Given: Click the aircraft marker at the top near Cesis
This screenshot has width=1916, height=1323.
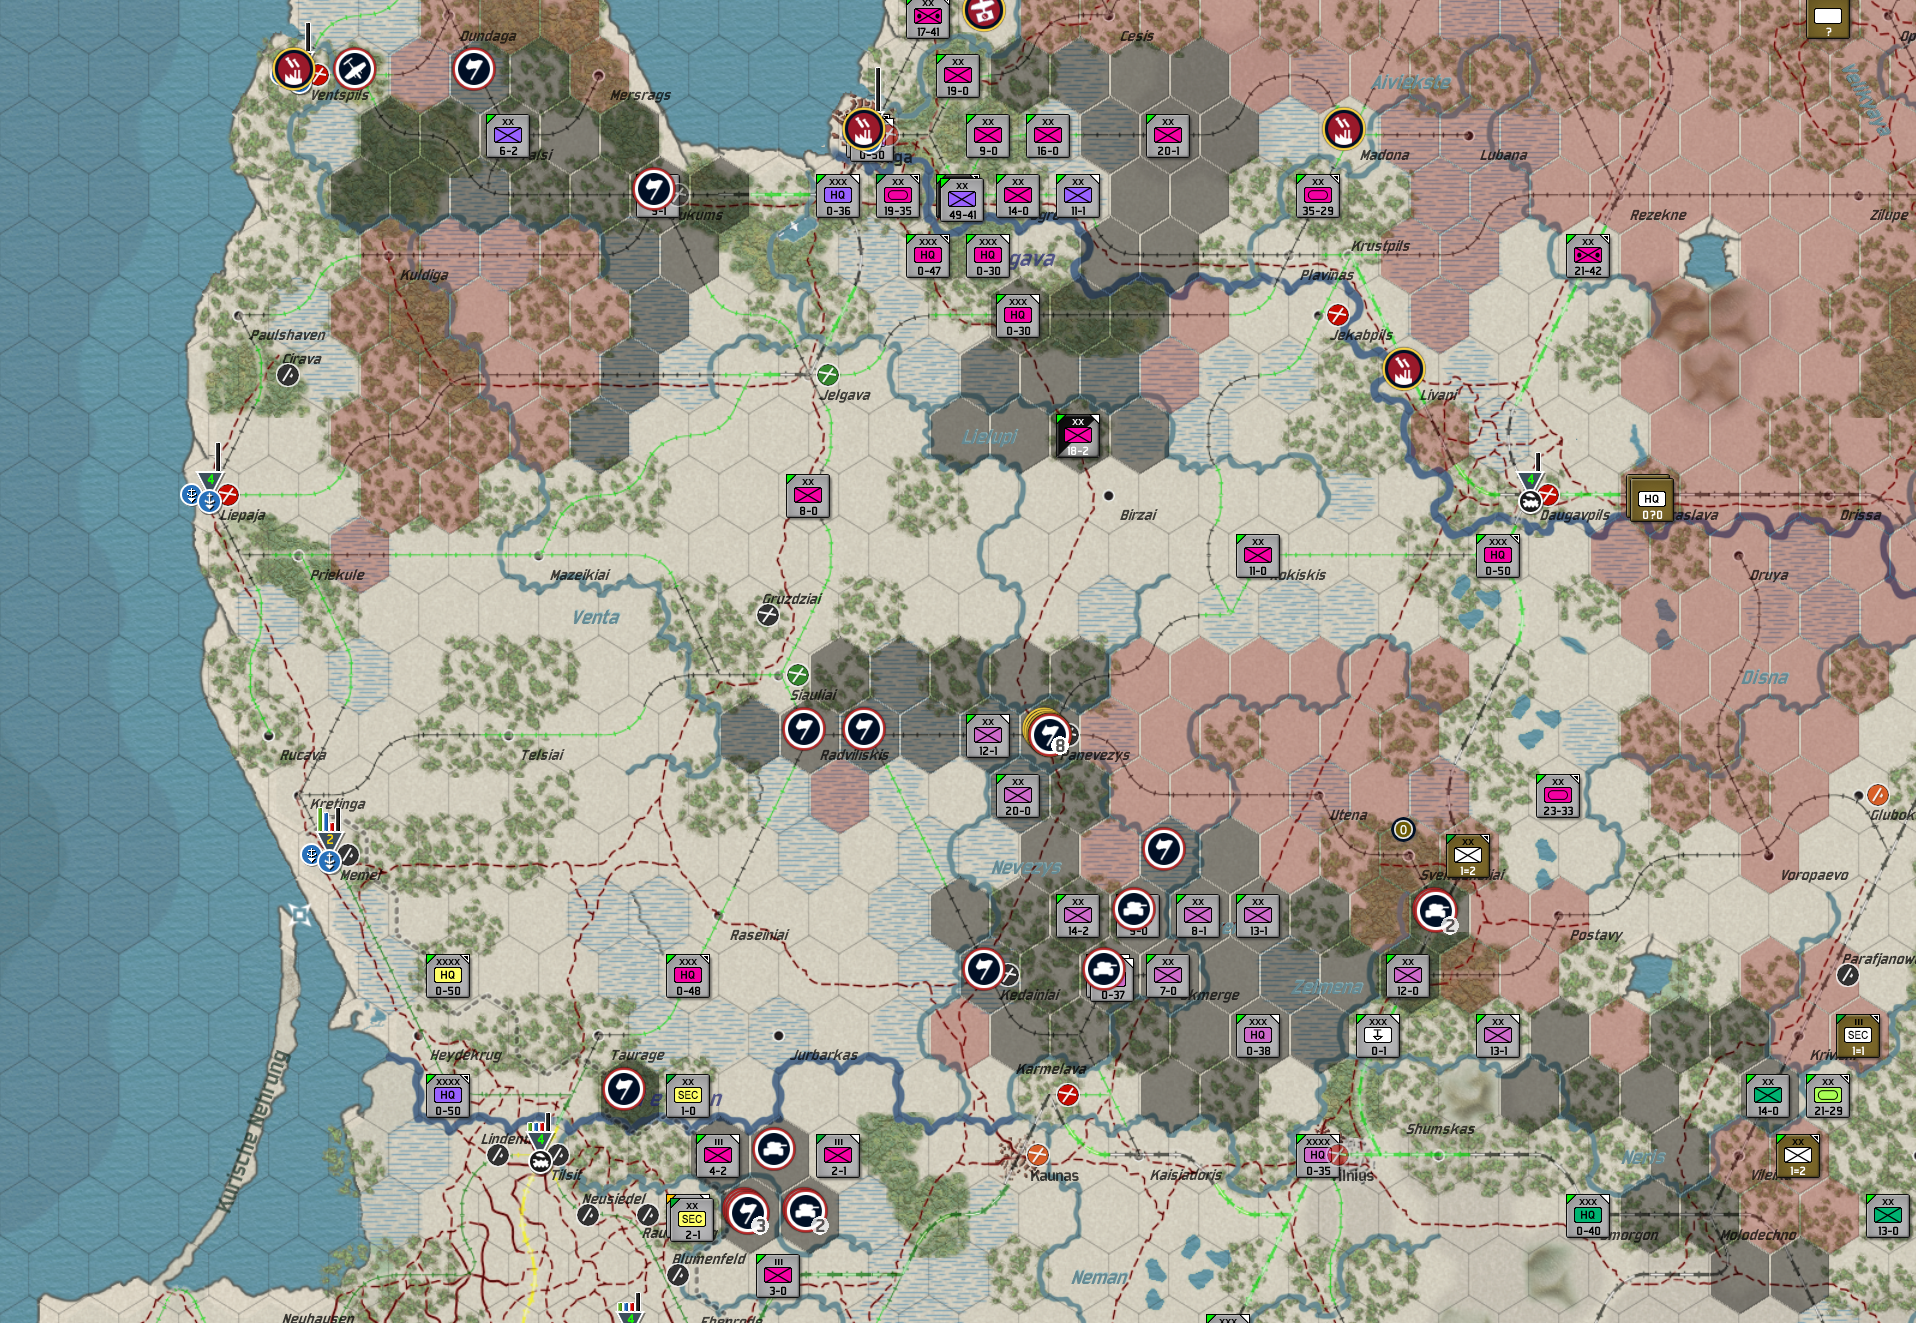Looking at the screenshot, I should pyautogui.click(x=983, y=12).
